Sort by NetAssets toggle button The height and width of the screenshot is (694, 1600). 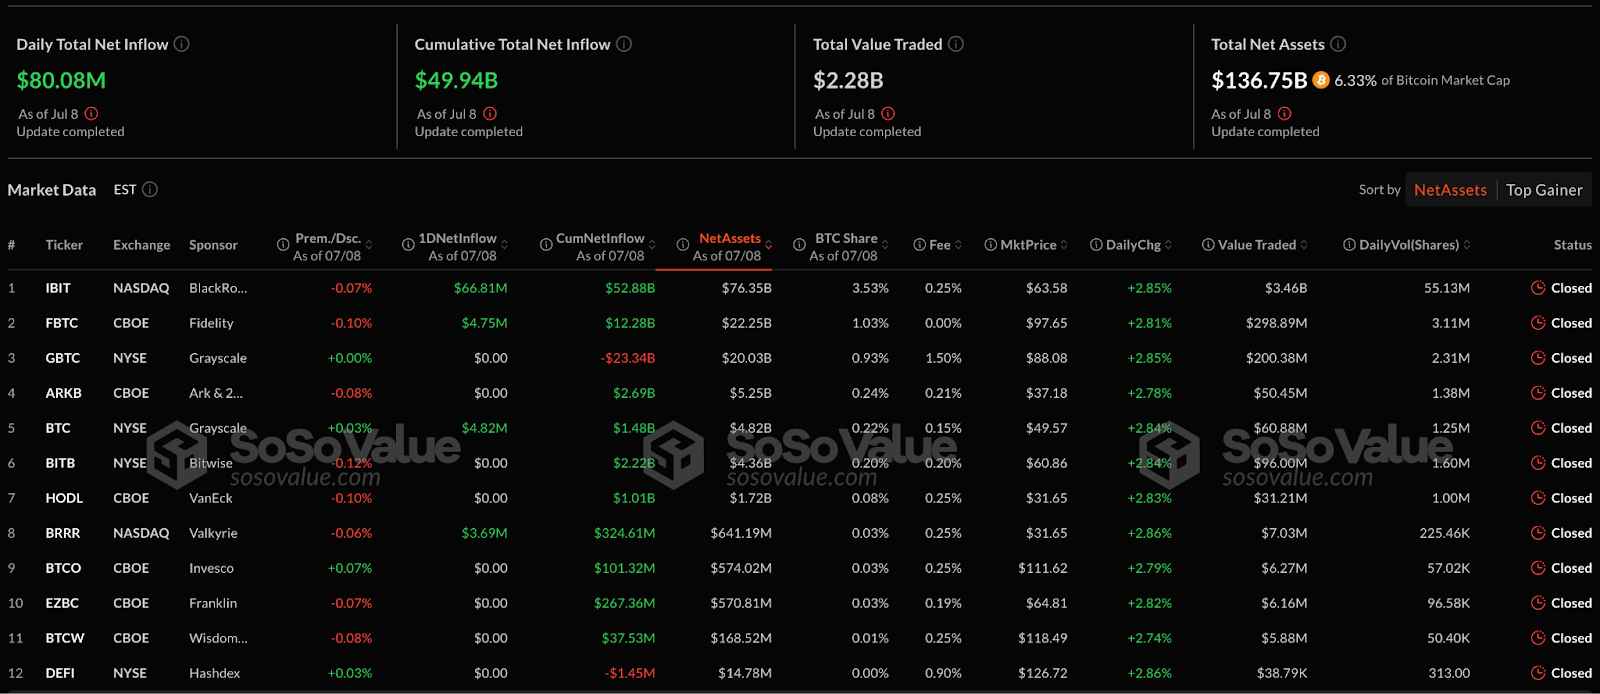tap(1450, 190)
